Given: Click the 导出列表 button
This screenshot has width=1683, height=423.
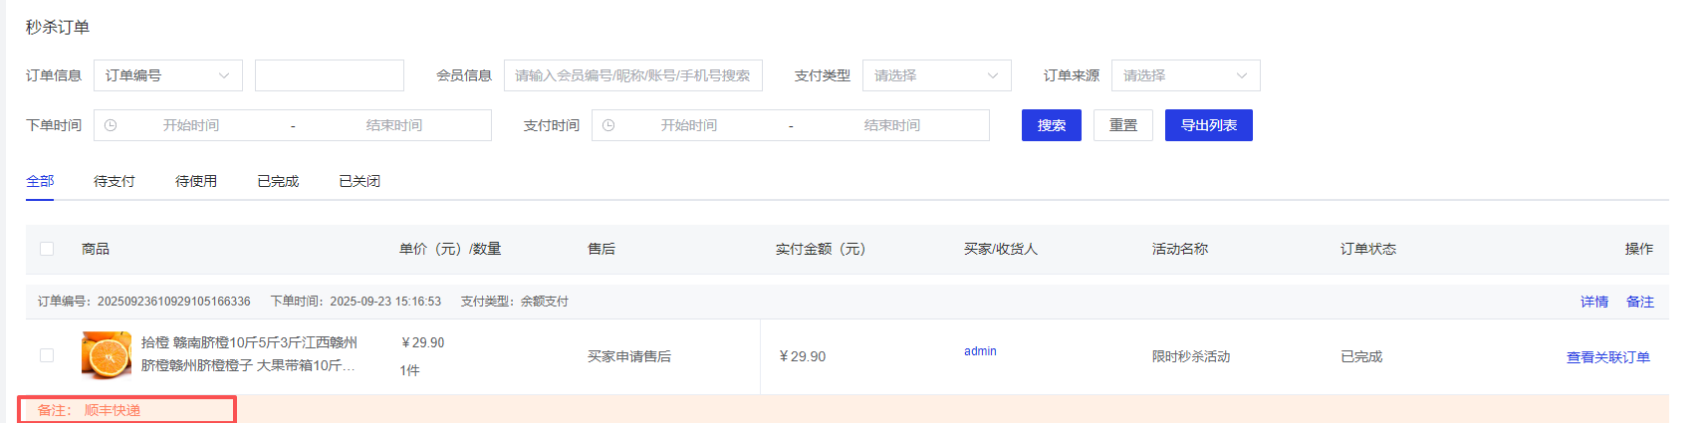Looking at the screenshot, I should [1208, 126].
